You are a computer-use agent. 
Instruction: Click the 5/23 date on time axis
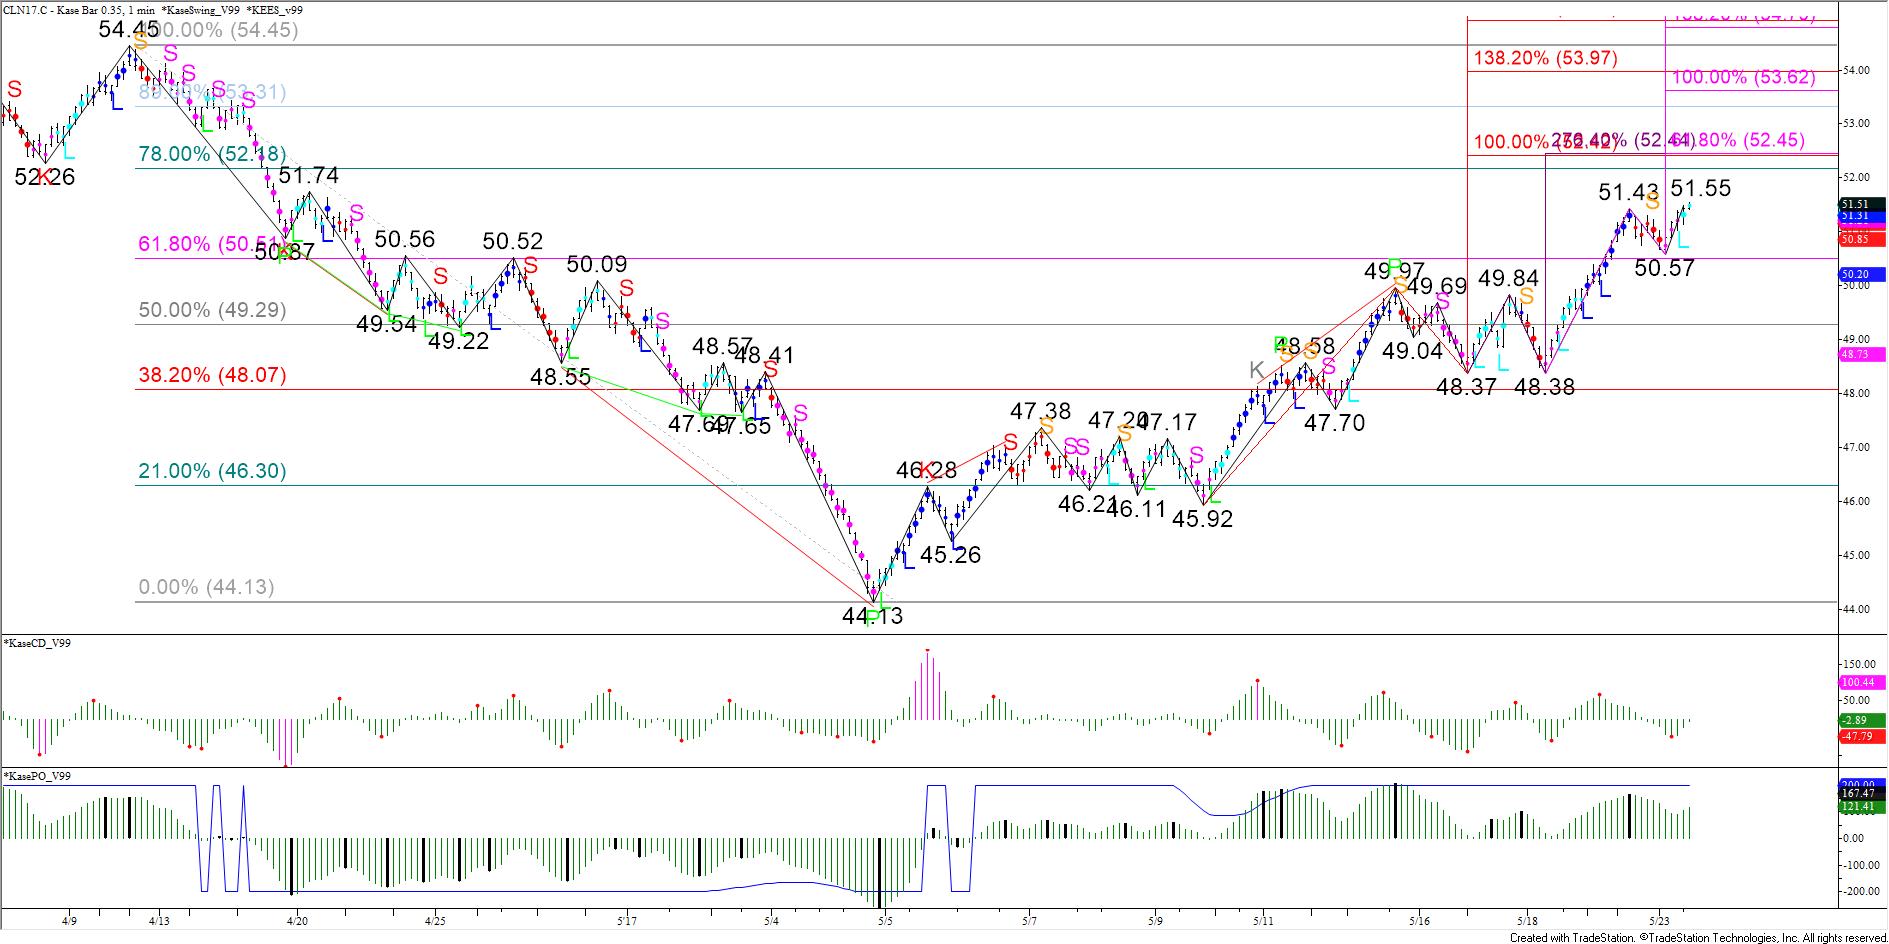click(1659, 920)
